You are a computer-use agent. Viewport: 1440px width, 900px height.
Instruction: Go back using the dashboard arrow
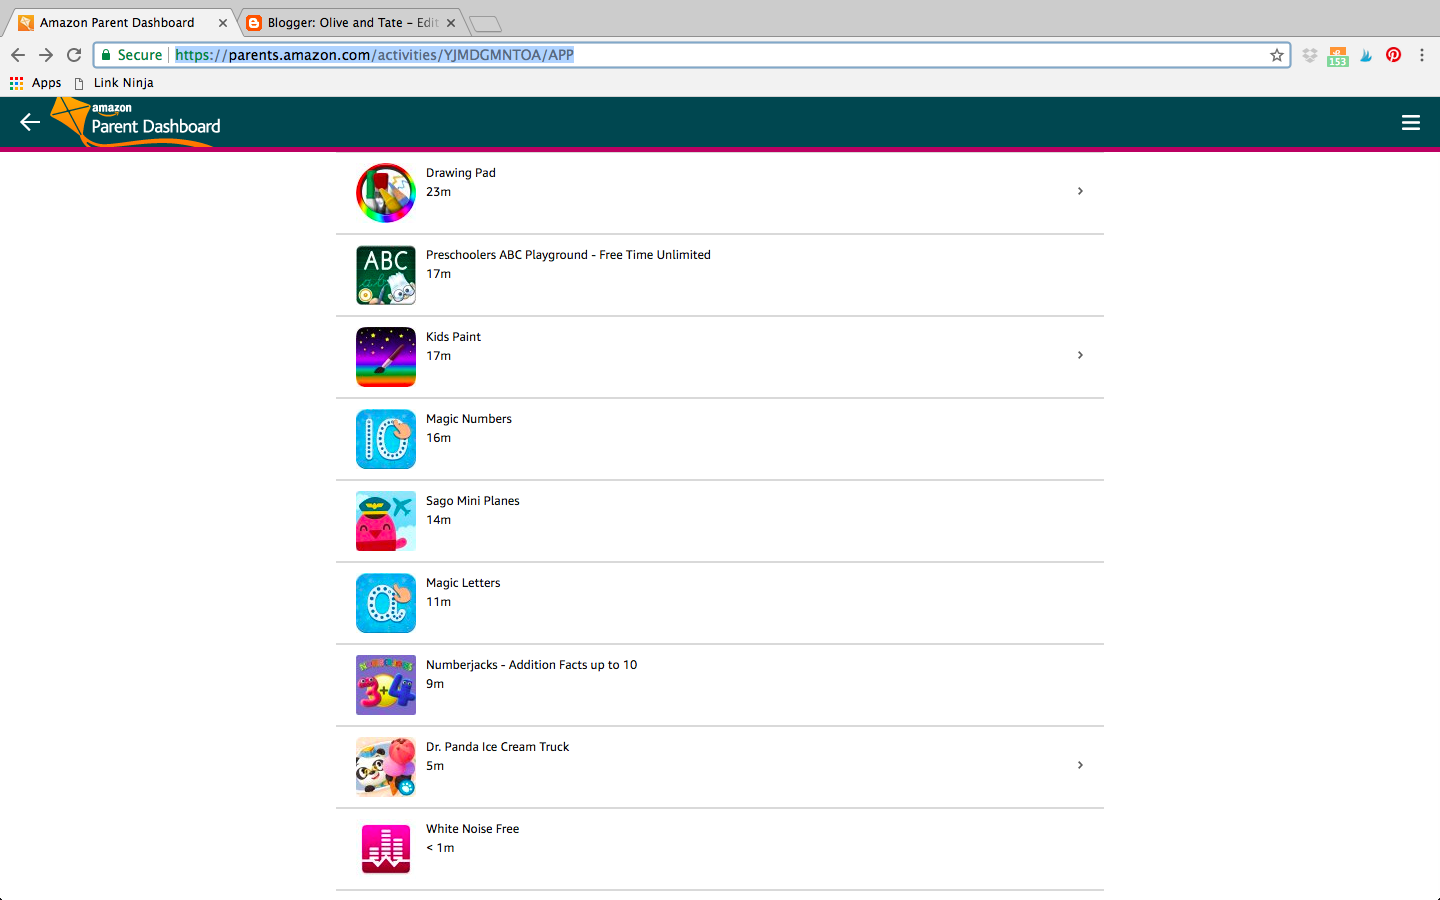[x=30, y=122]
